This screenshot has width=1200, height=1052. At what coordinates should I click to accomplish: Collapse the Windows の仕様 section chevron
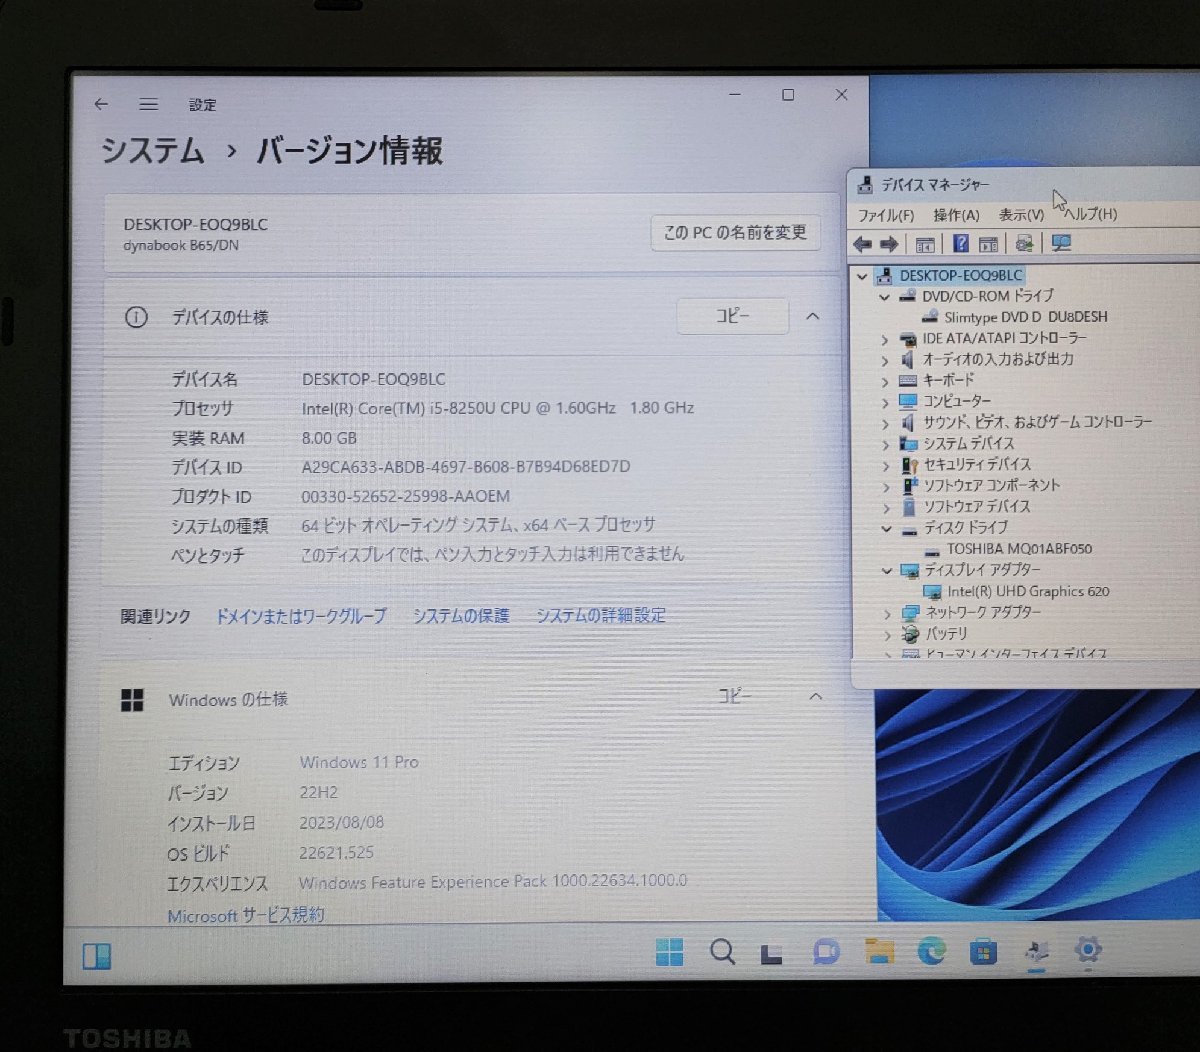pos(816,696)
